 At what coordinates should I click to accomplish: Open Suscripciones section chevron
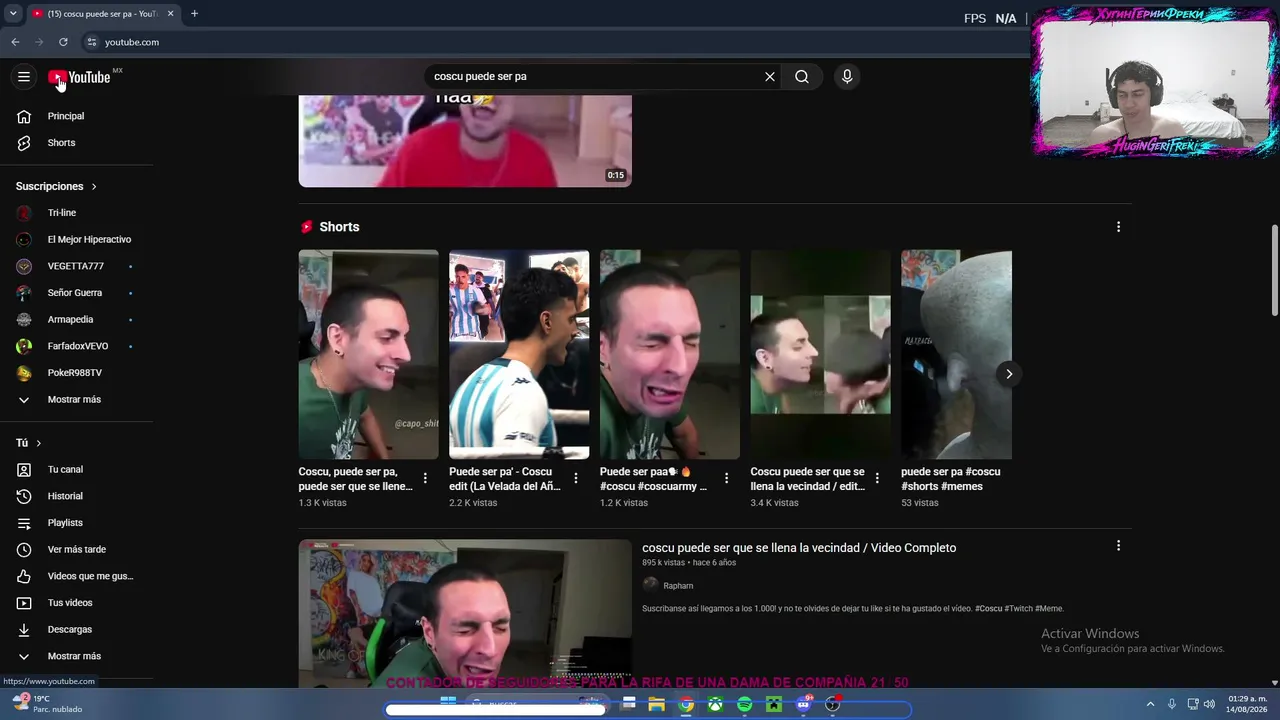[94, 186]
